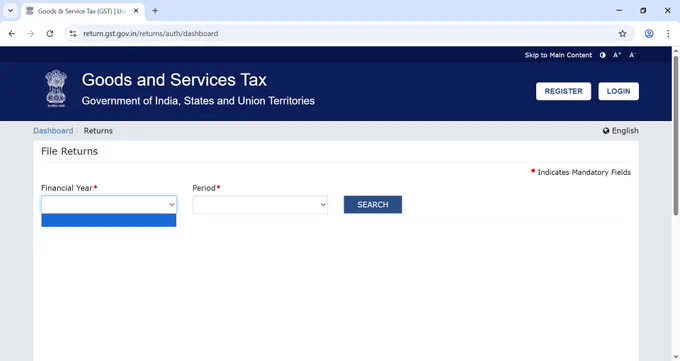Decrease font size with A- icon

[632, 55]
